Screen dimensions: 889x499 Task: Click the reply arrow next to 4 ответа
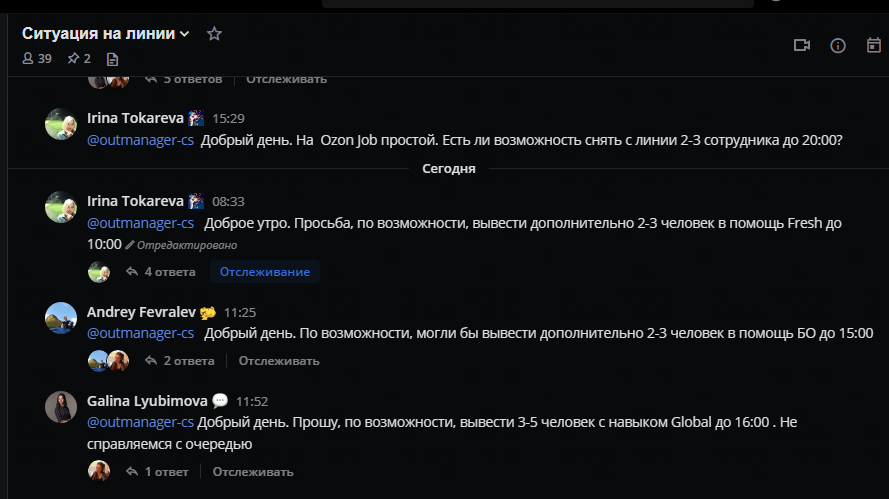coord(132,272)
